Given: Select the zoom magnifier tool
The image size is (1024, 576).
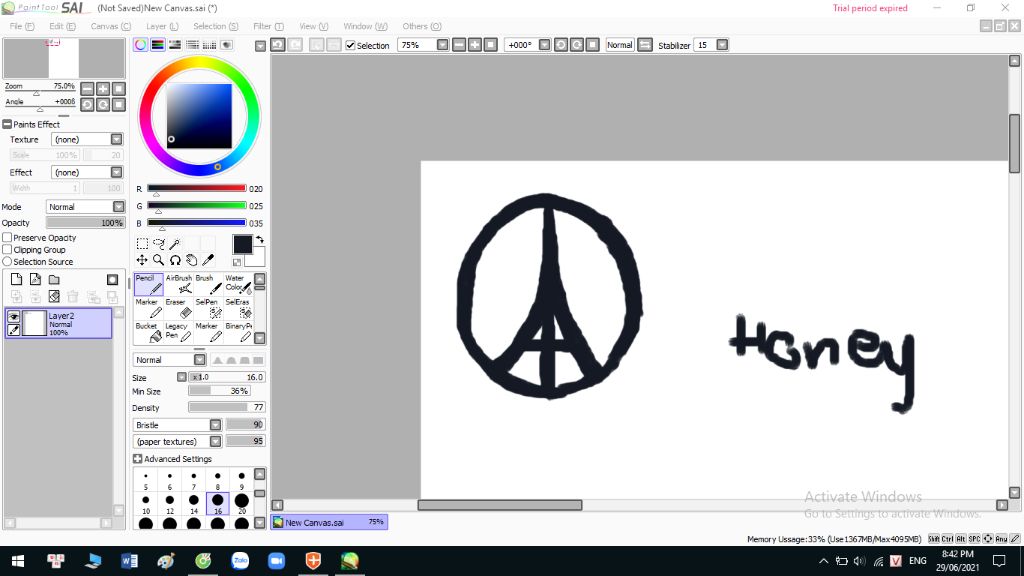Looking at the screenshot, I should tap(159, 260).
